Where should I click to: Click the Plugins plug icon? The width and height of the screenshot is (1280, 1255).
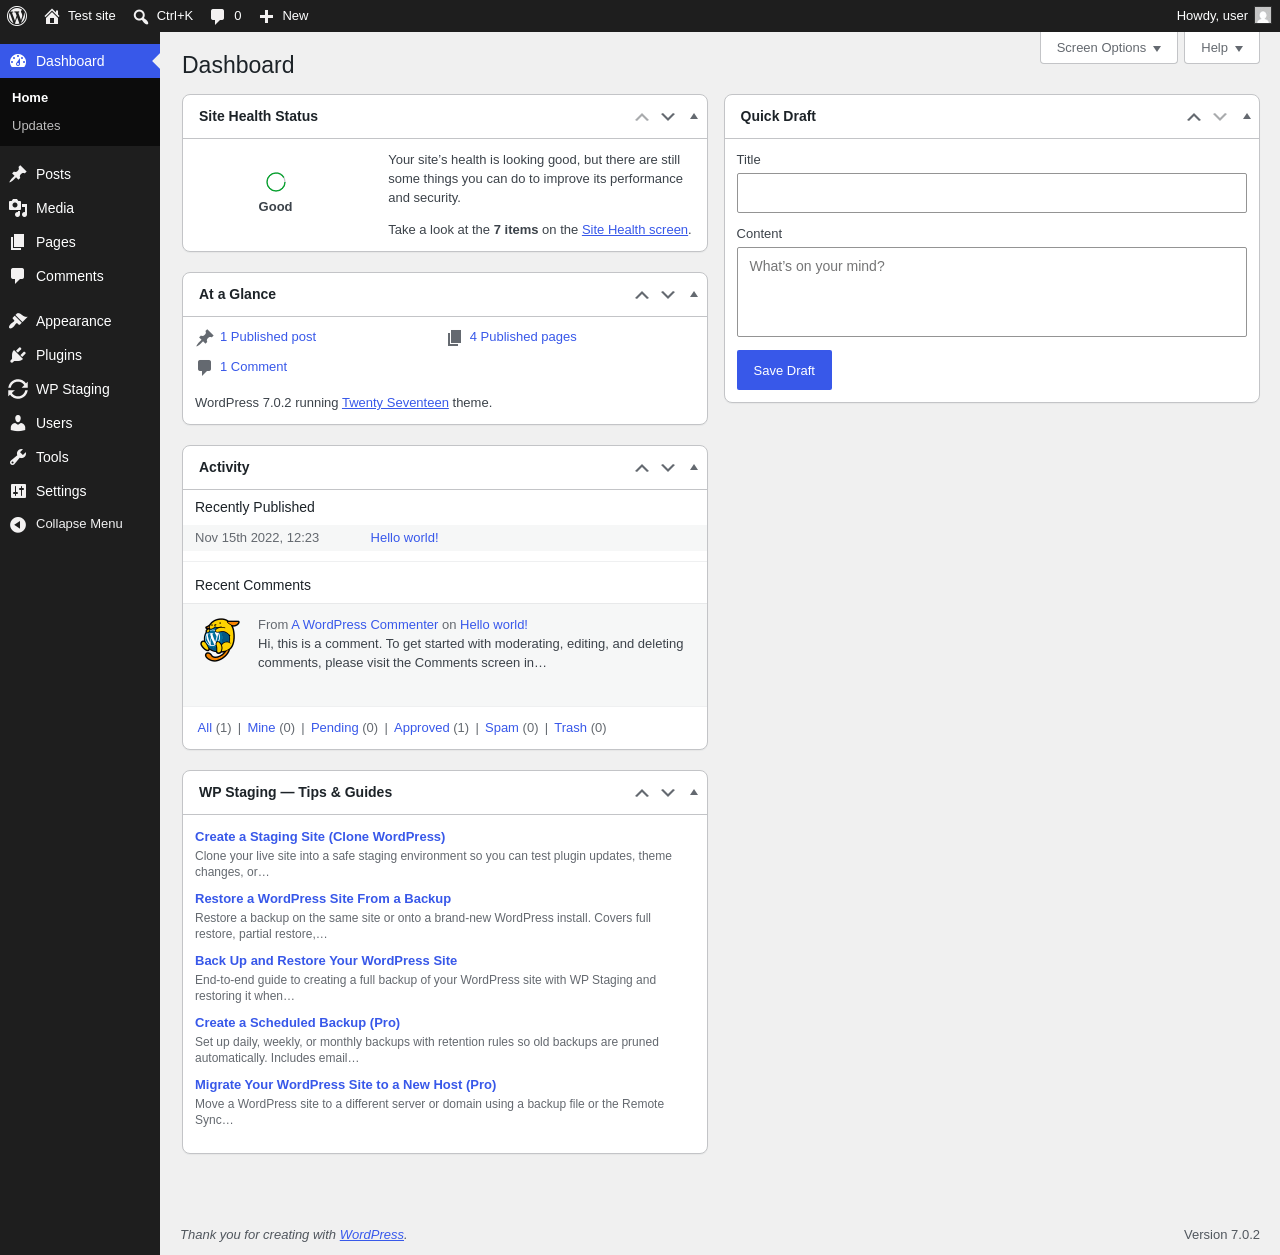(x=18, y=355)
